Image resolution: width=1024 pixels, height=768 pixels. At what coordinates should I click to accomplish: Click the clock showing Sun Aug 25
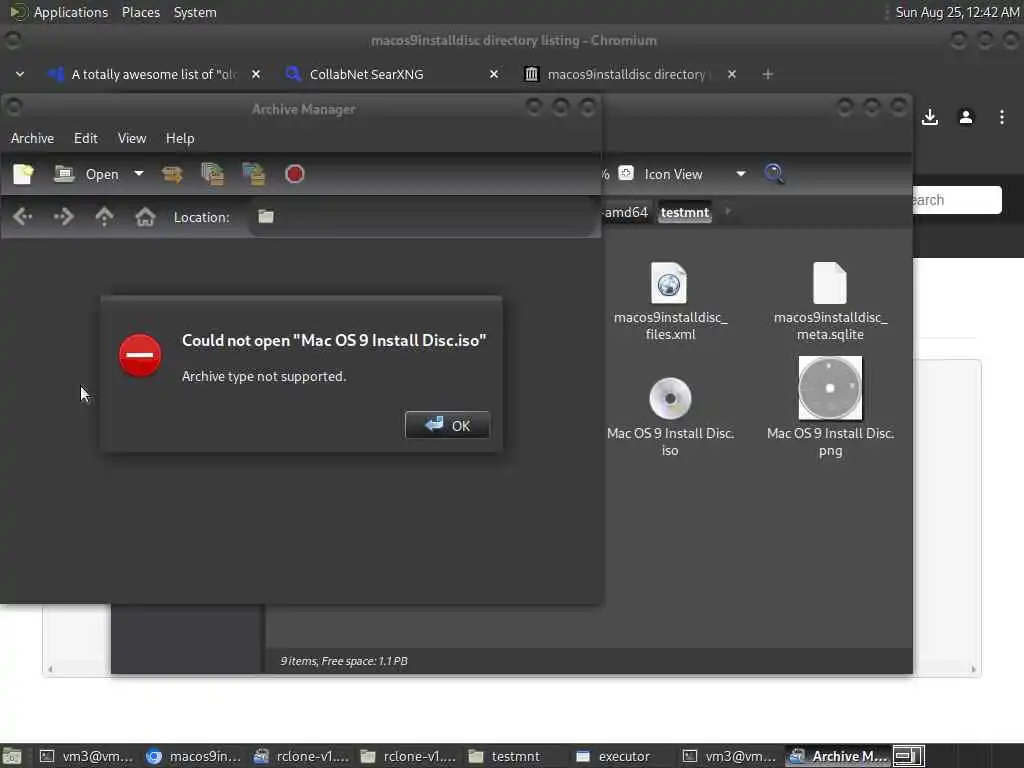tap(957, 12)
